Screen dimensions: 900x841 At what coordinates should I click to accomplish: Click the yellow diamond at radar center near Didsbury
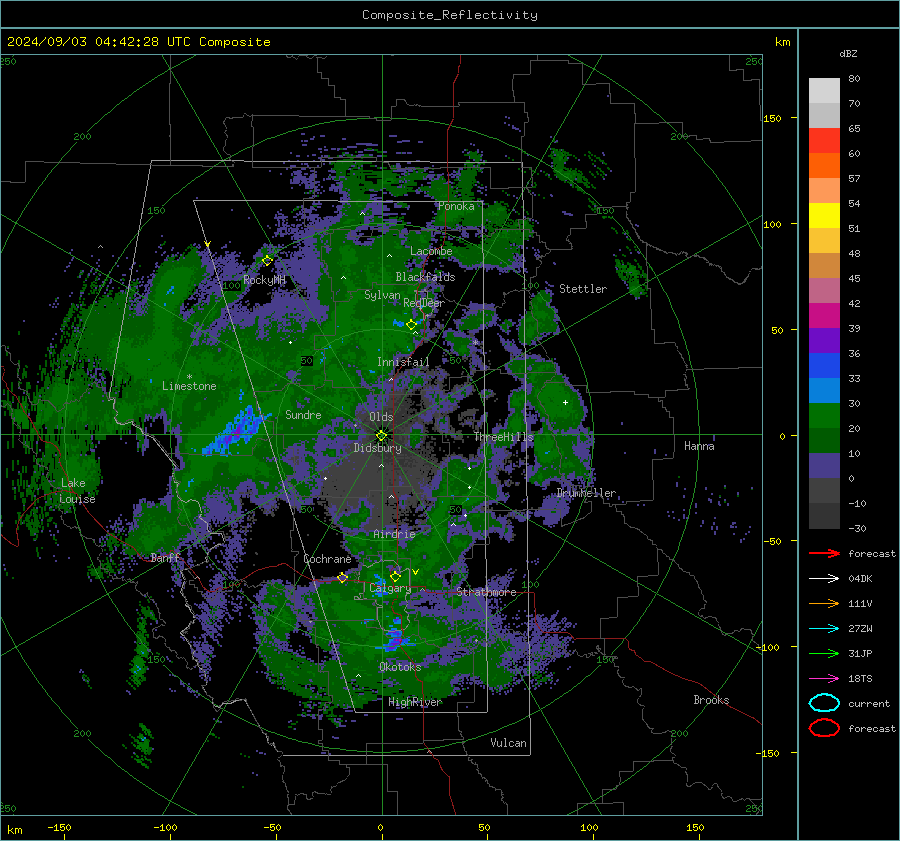(381, 436)
